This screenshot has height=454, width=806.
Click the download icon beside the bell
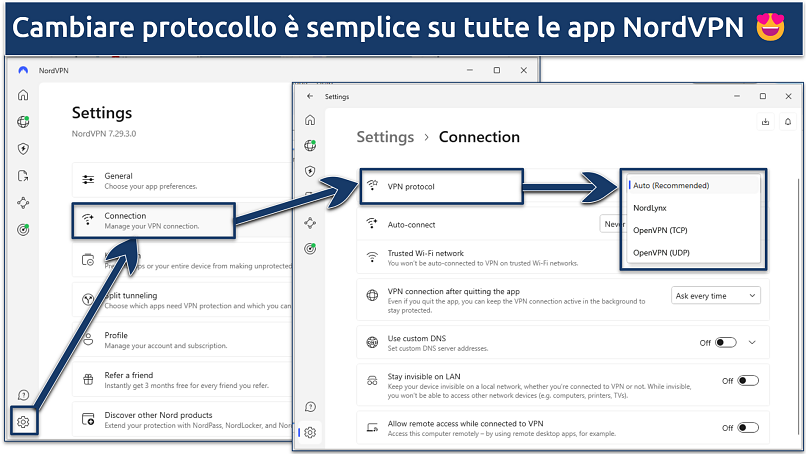(765, 122)
